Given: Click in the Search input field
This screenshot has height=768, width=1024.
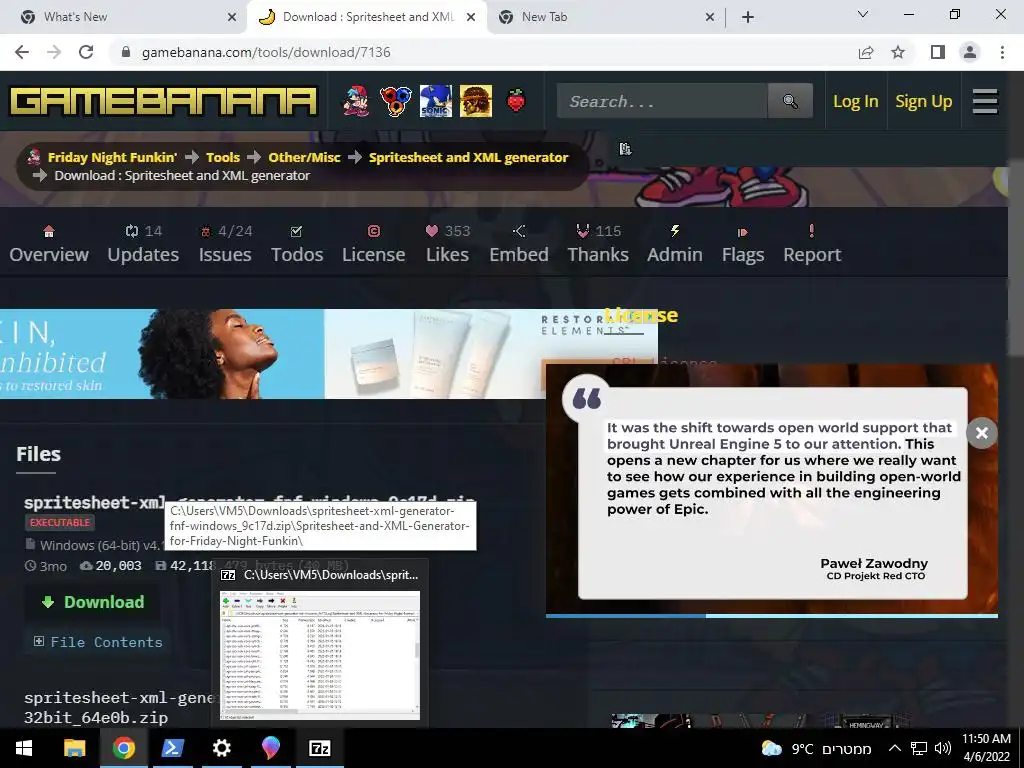Looking at the screenshot, I should click(662, 101).
